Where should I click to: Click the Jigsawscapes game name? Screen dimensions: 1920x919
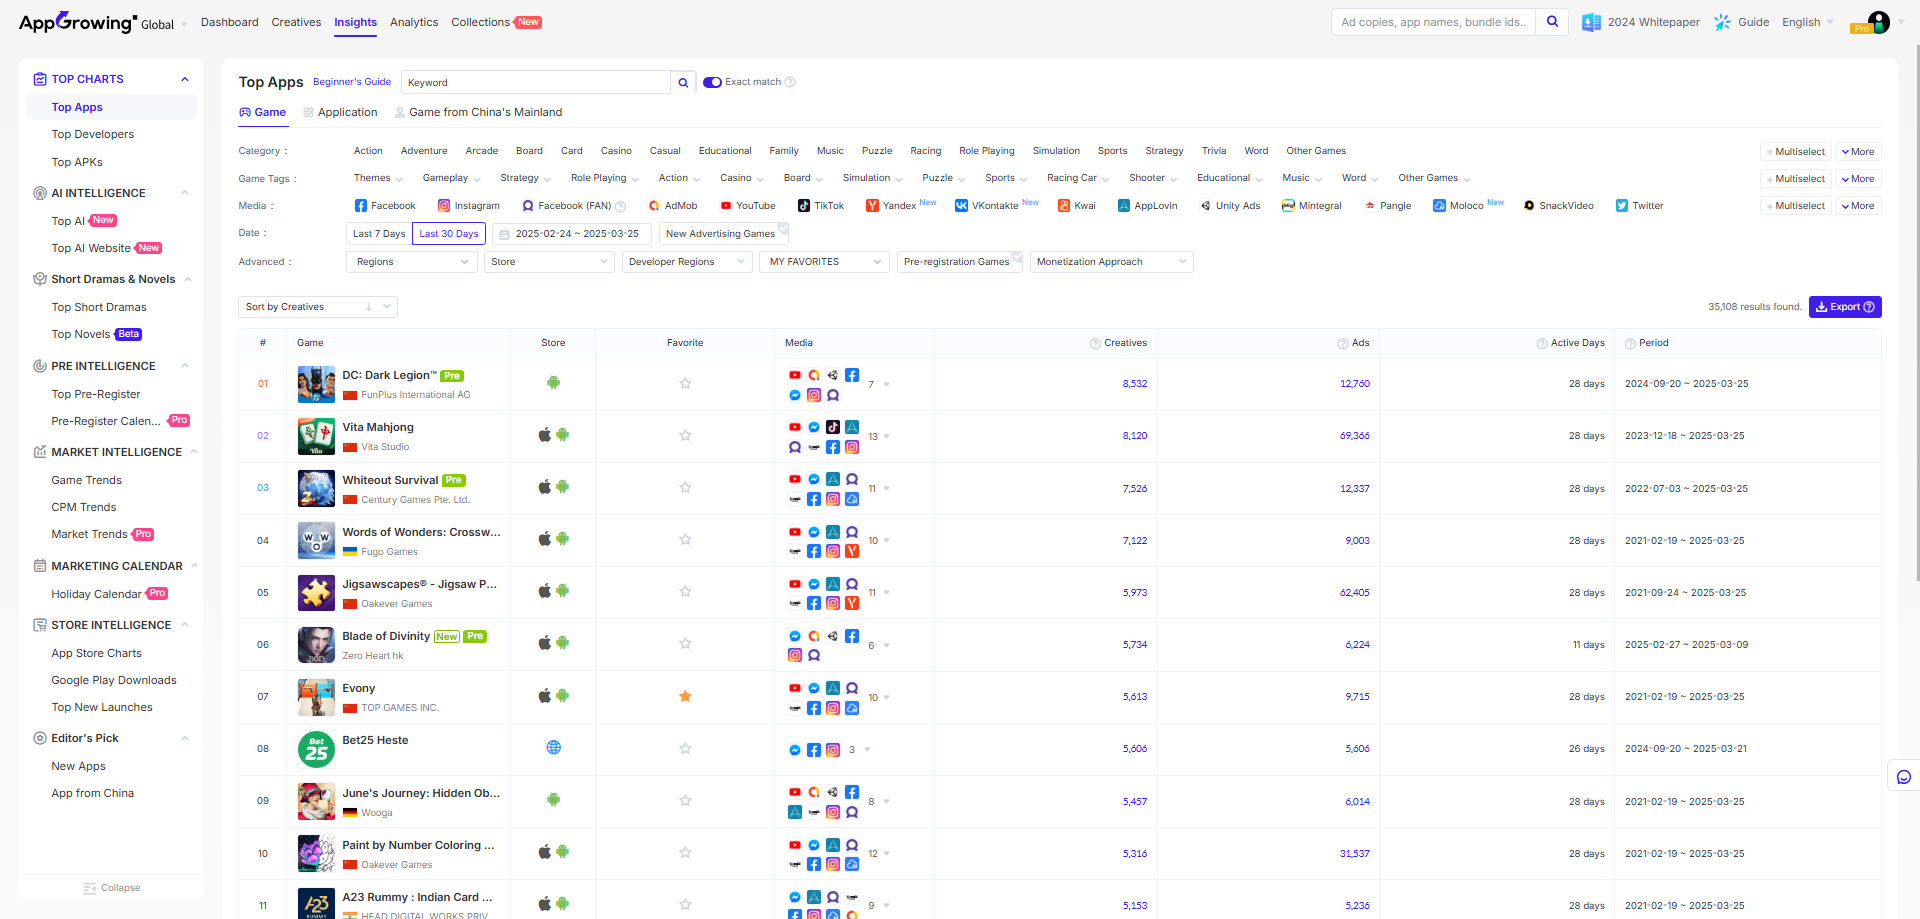(x=420, y=585)
